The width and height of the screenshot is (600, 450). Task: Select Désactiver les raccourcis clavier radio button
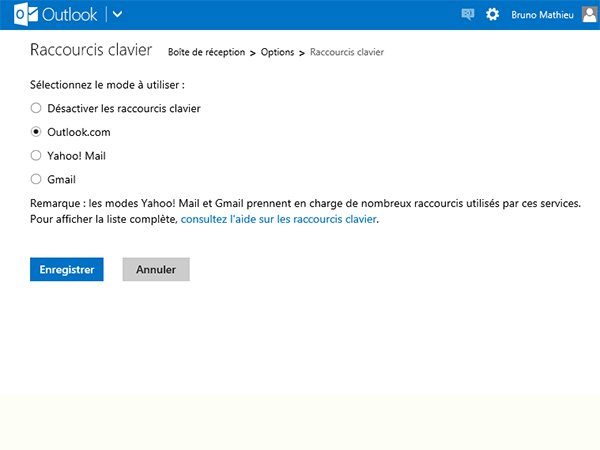pos(36,108)
